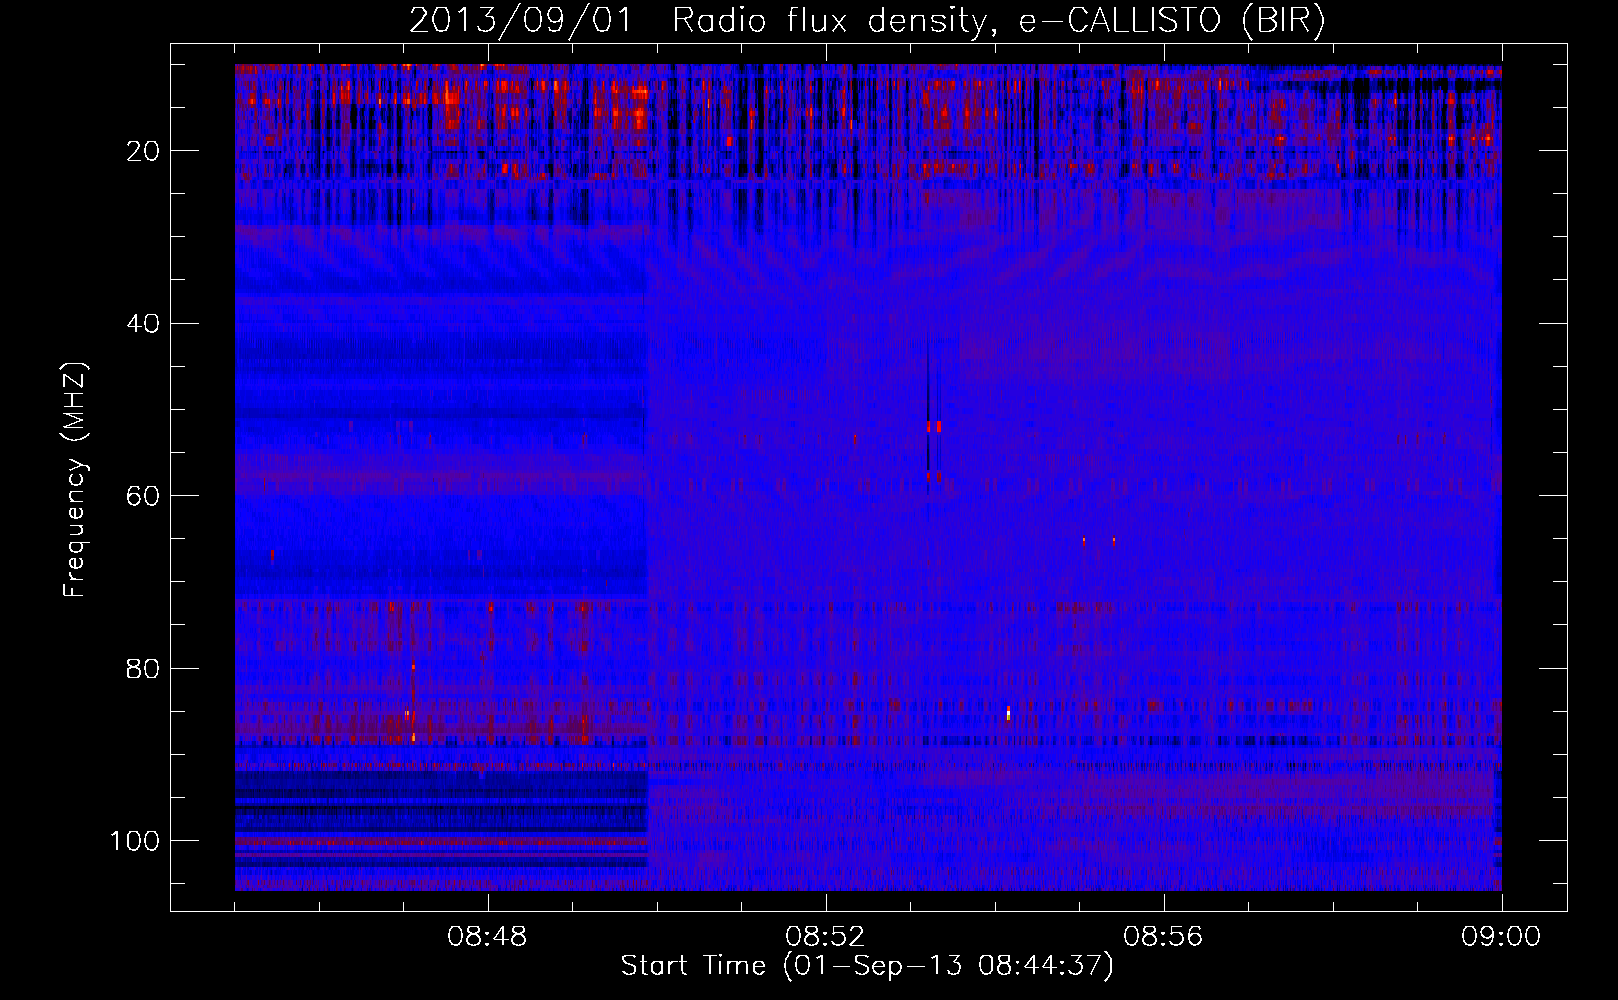
Task: Click the 60 frequency tick label
Action: click(144, 497)
